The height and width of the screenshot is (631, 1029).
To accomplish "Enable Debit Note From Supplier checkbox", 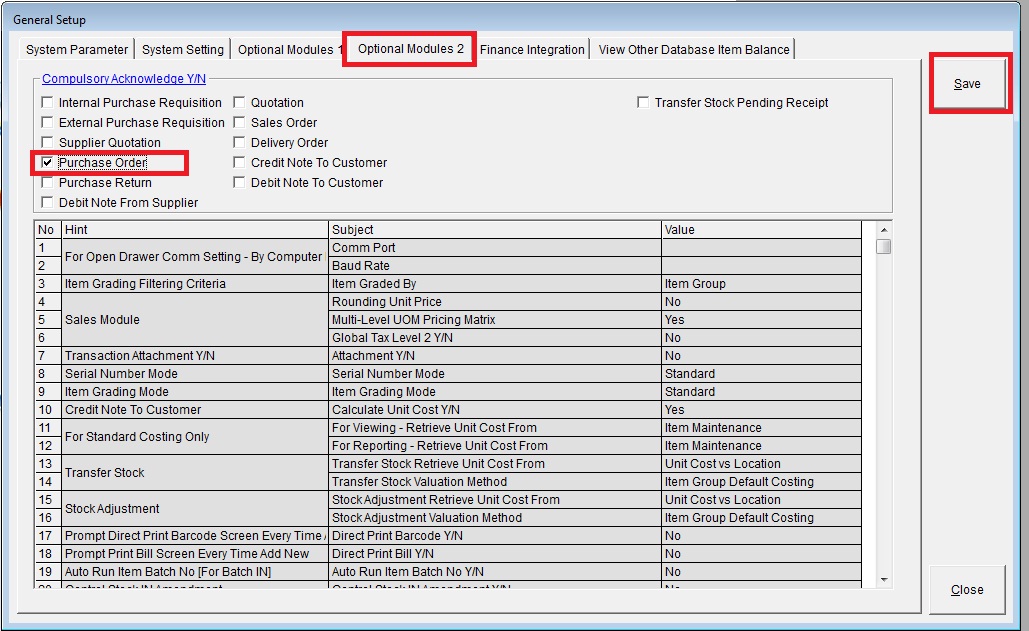I will pos(47,203).
